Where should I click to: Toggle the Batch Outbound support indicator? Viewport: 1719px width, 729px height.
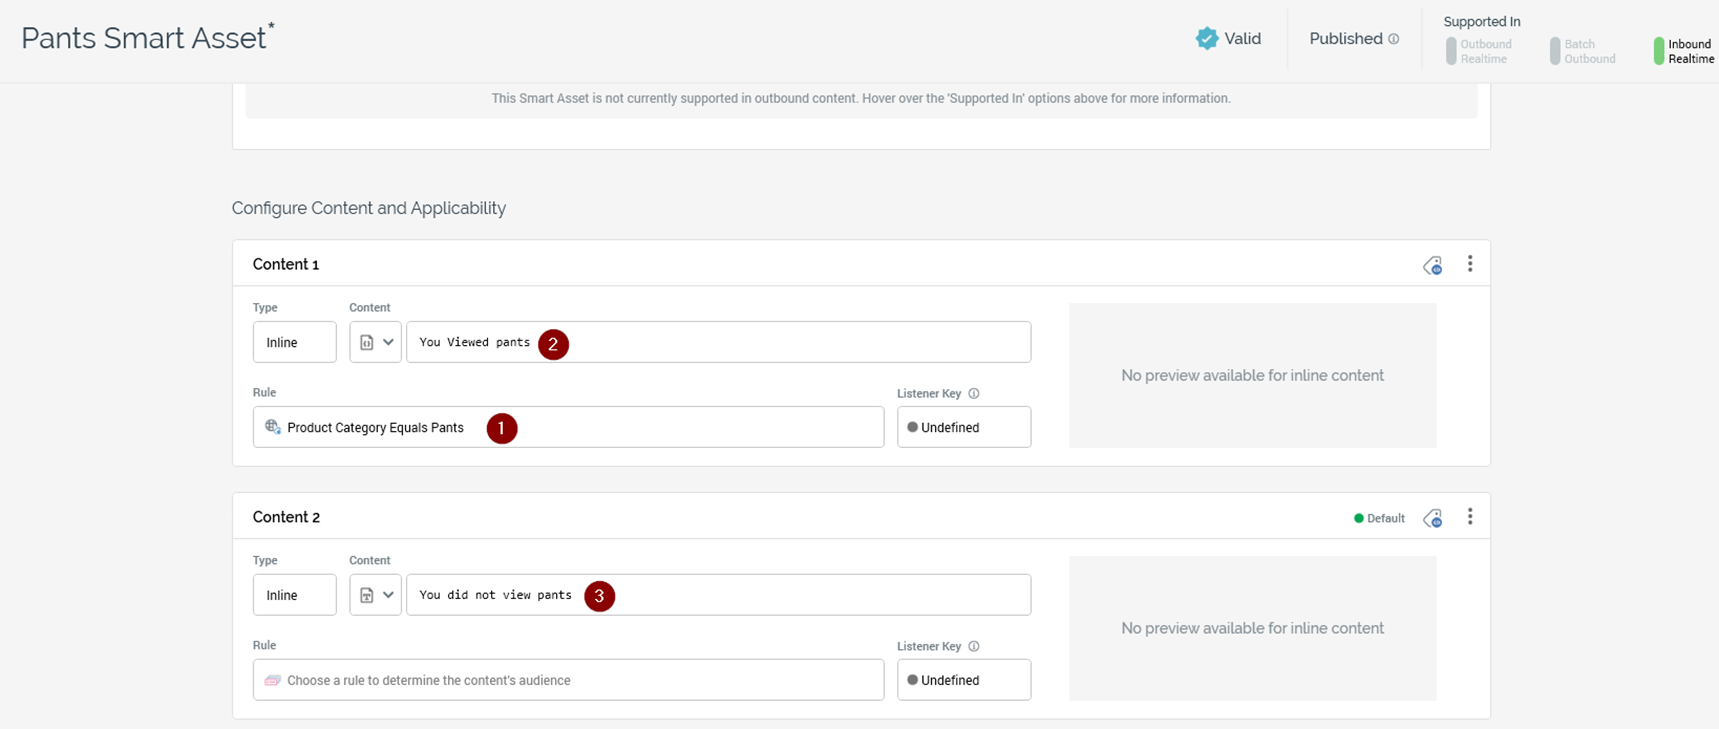click(1555, 51)
